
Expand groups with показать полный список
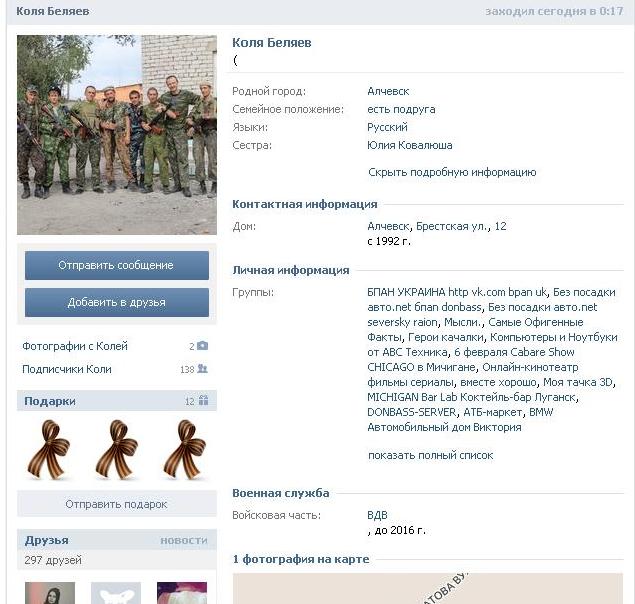coord(430,455)
